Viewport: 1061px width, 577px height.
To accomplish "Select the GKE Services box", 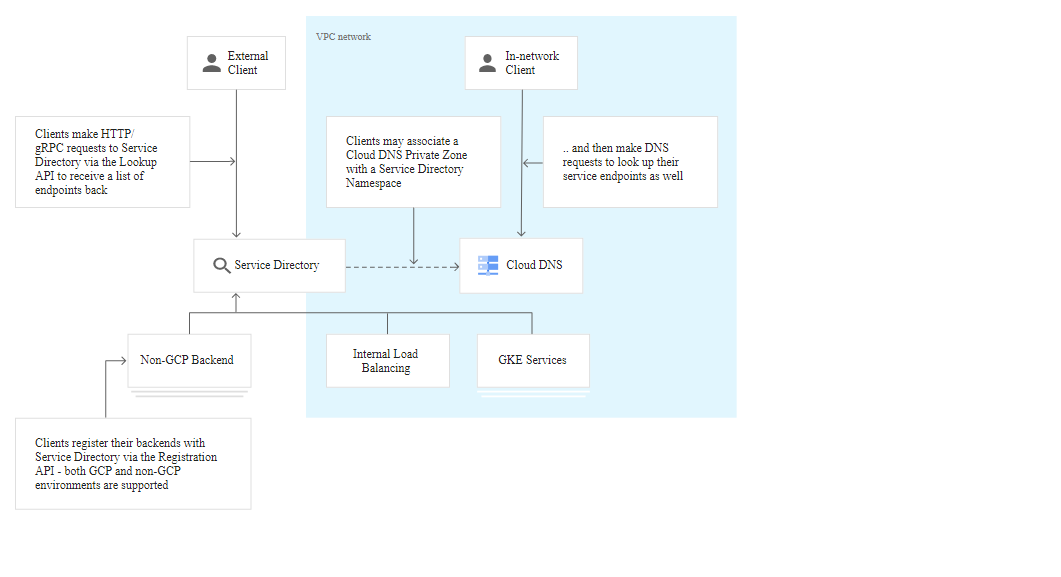I will click(533, 361).
